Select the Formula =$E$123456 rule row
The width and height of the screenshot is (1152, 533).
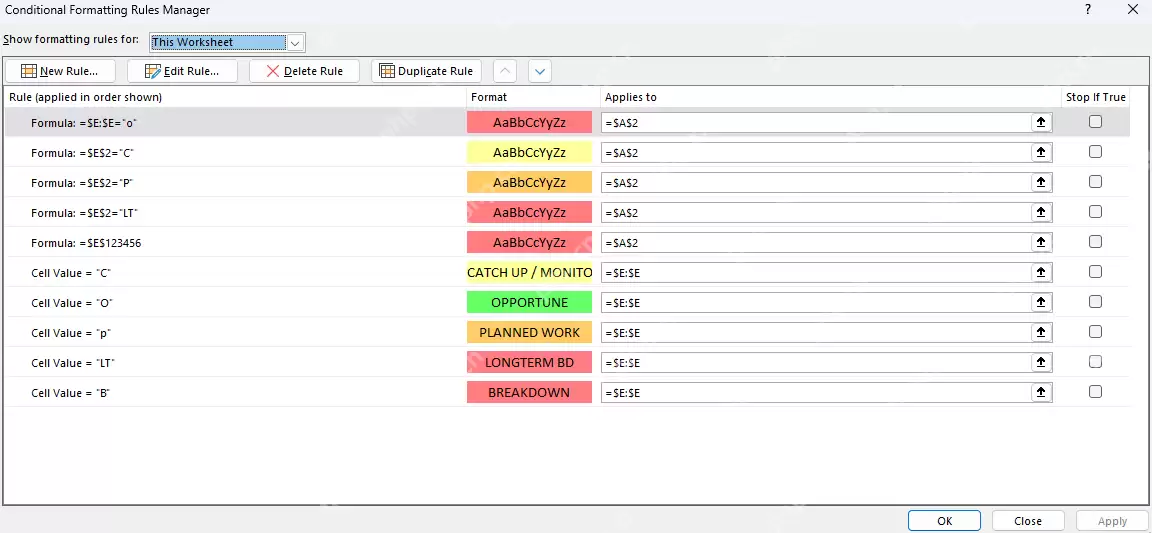coord(566,243)
